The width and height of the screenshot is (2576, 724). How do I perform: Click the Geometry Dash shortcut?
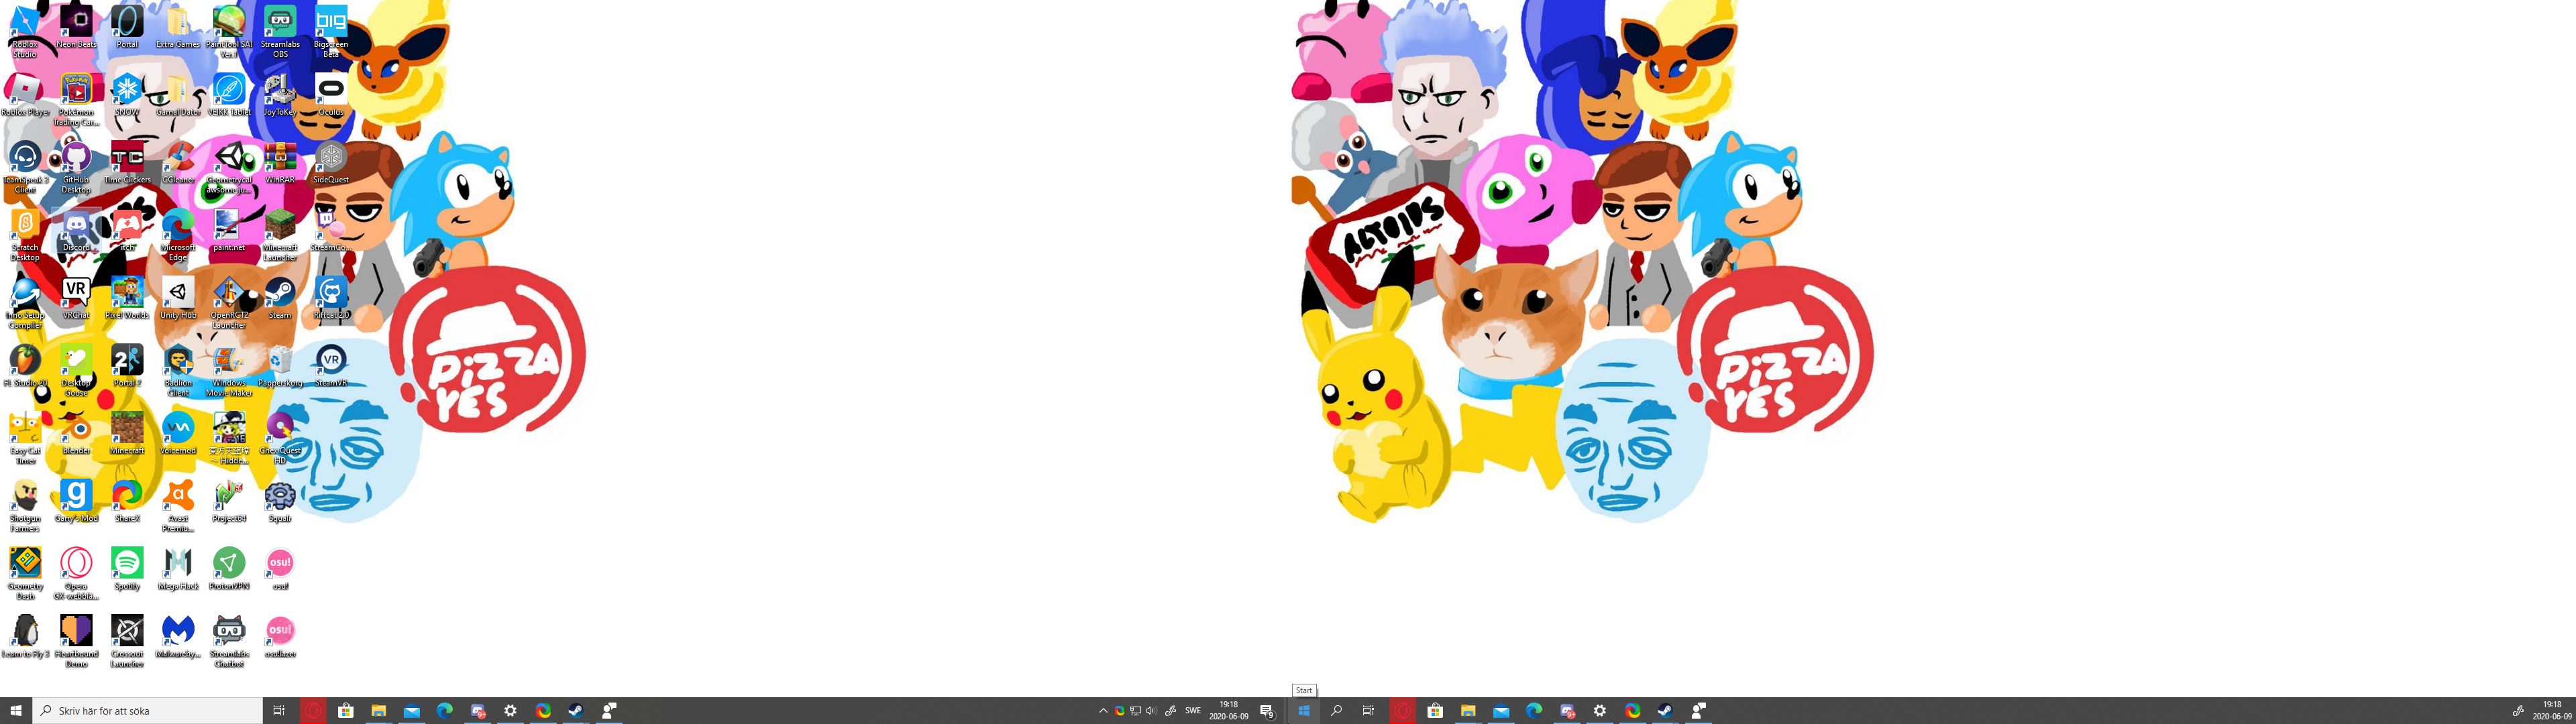click(25, 573)
